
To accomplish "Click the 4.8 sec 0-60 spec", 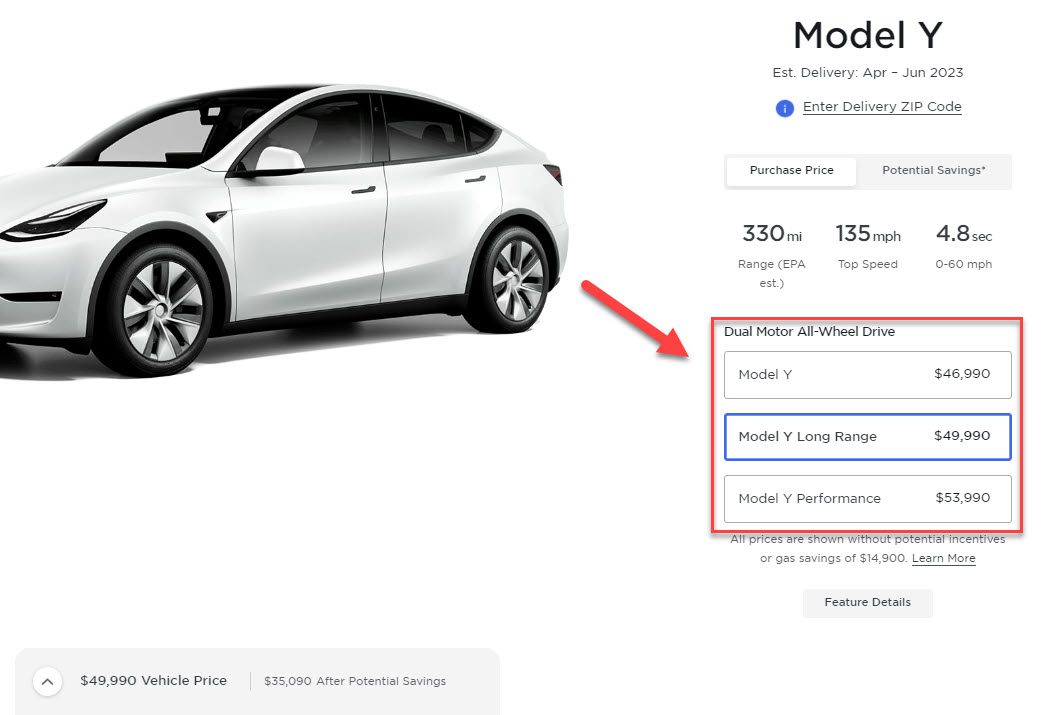I will (962, 245).
